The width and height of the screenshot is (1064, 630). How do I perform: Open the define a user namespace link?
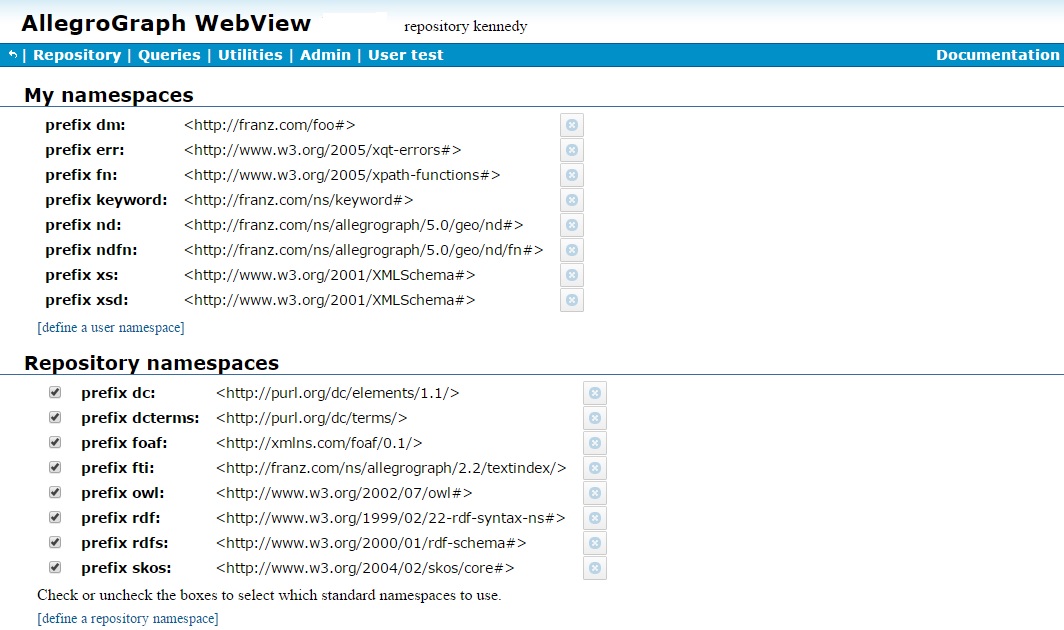click(x=111, y=327)
